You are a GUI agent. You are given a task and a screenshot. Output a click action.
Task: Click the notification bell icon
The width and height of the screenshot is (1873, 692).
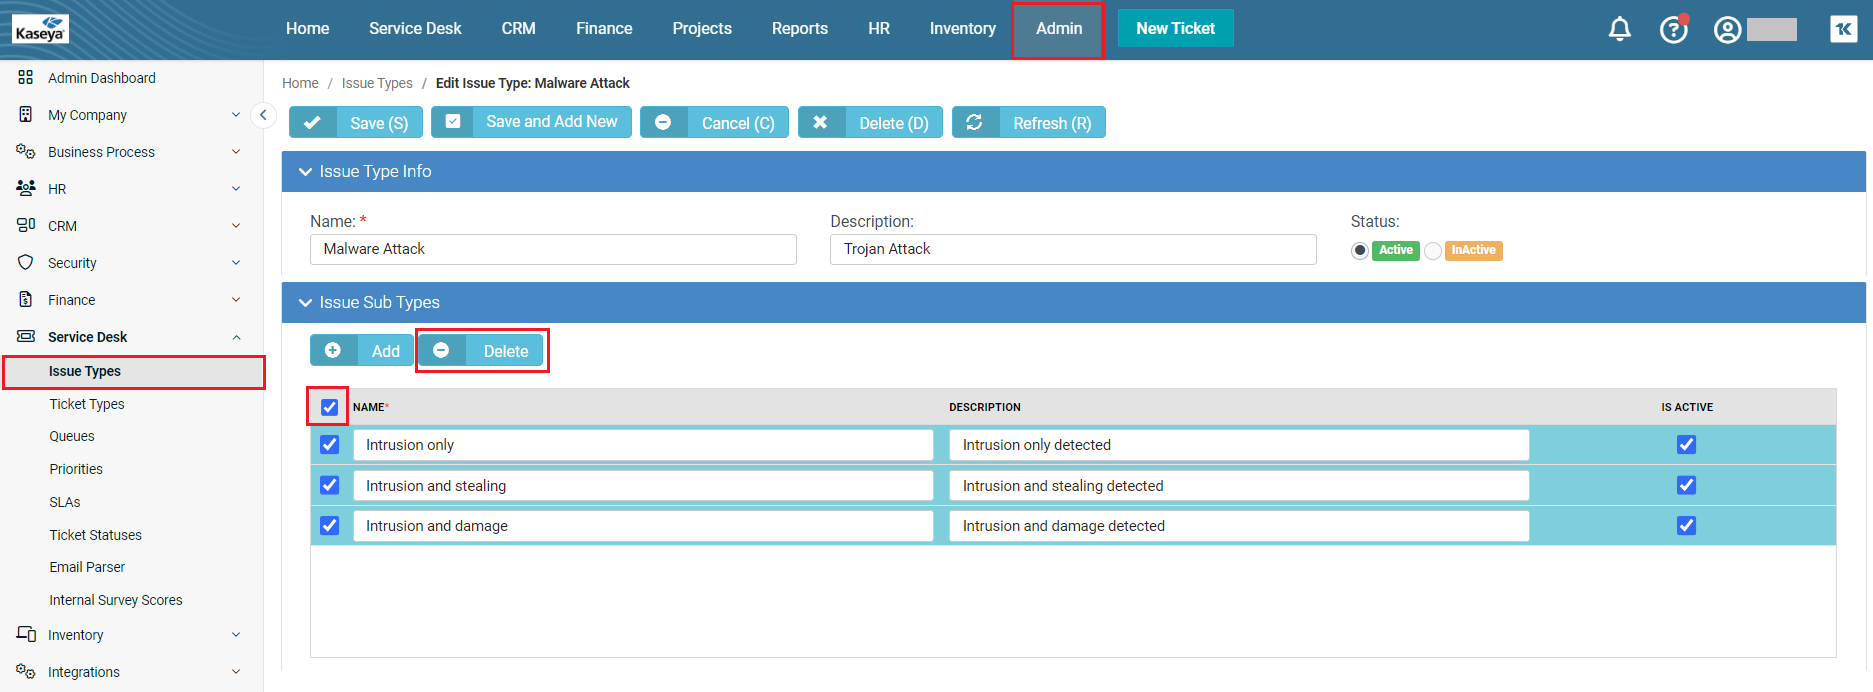(x=1619, y=29)
